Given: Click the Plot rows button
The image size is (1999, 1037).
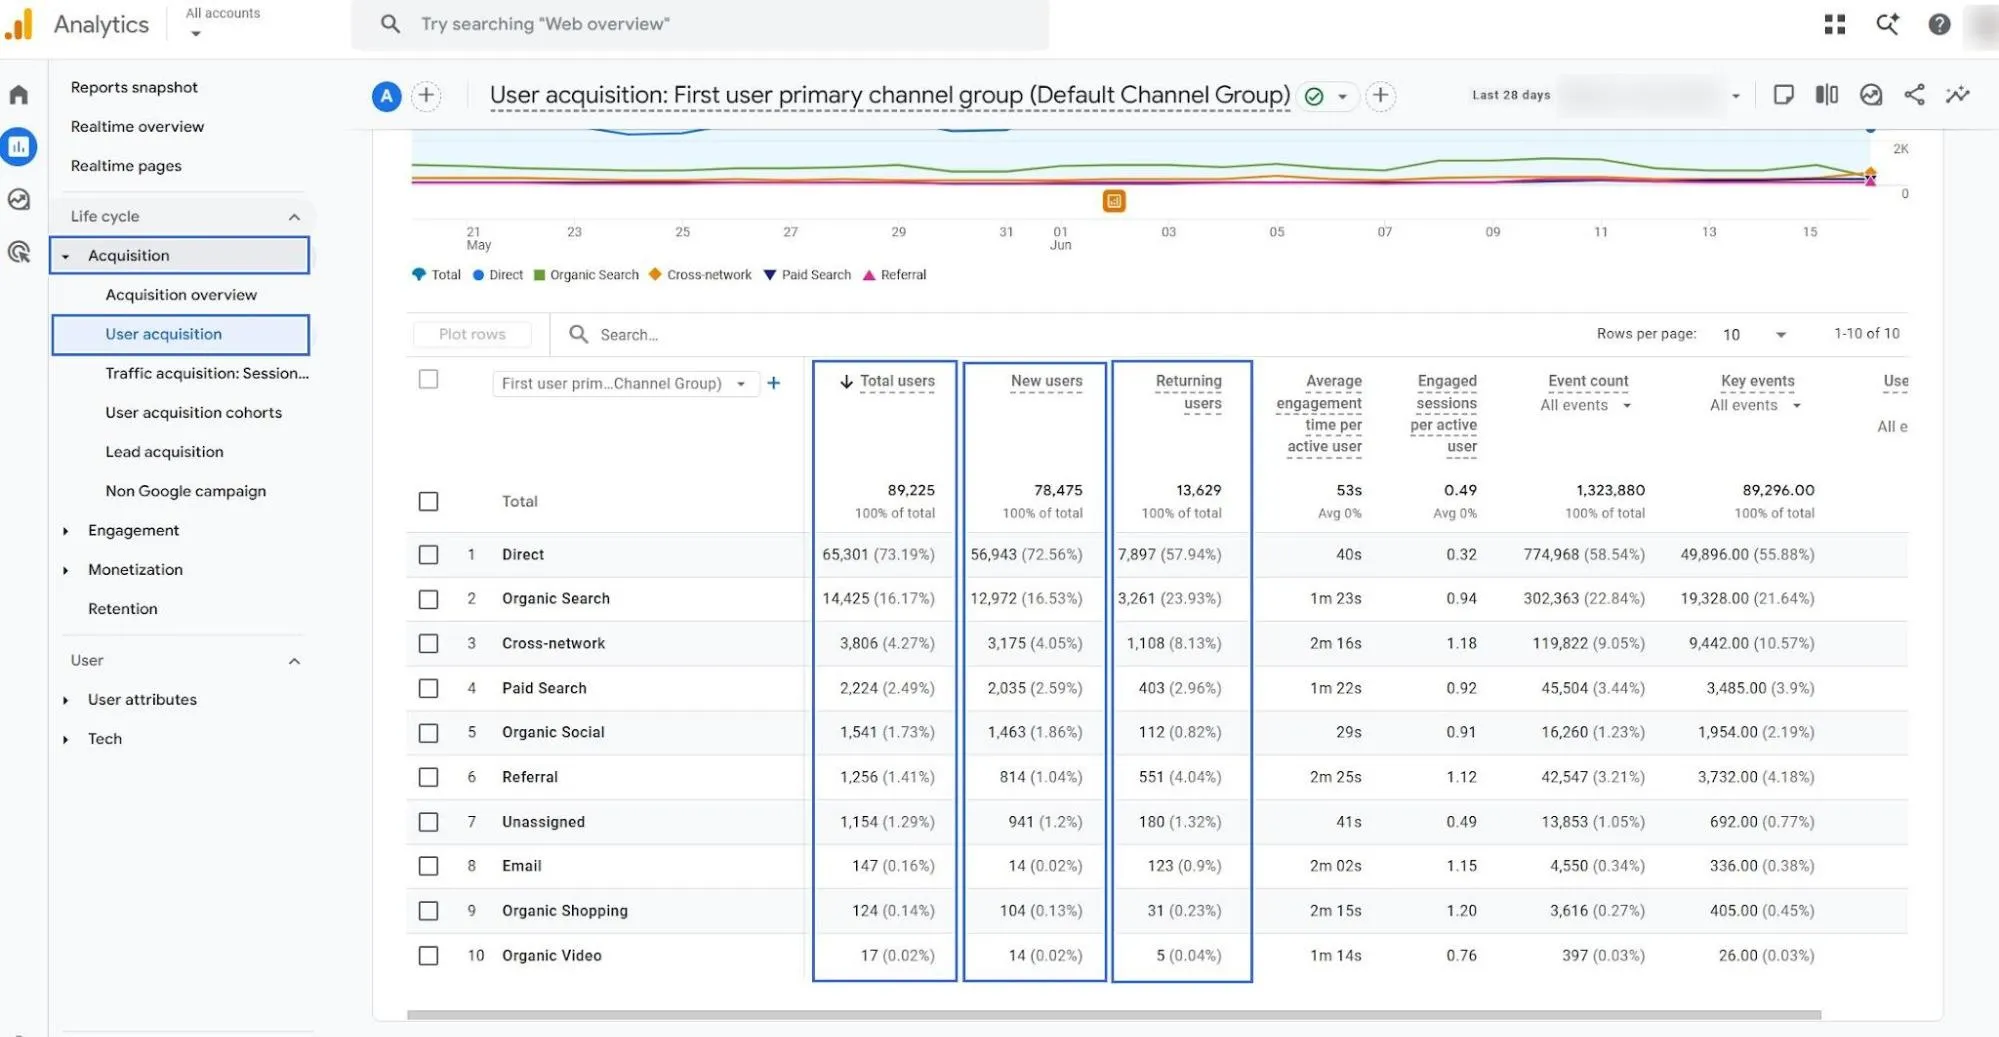Looking at the screenshot, I should point(472,334).
